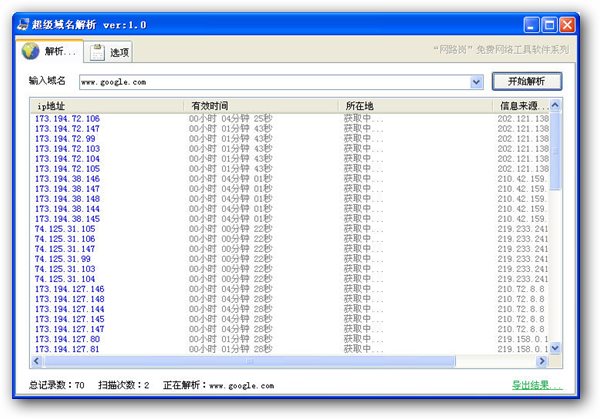The height and width of the screenshot is (419, 600).
Task: Select row 173.194.127.144
Action: pos(290,309)
